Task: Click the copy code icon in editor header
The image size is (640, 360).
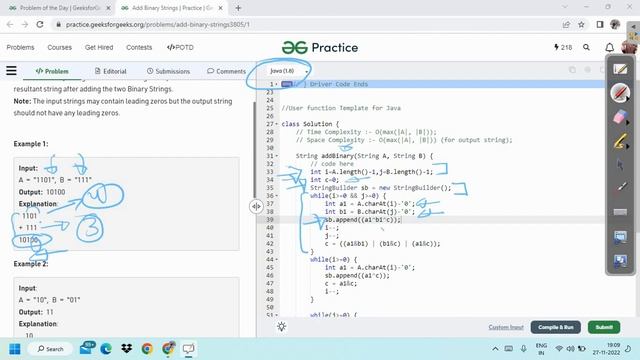Action: [572, 70]
